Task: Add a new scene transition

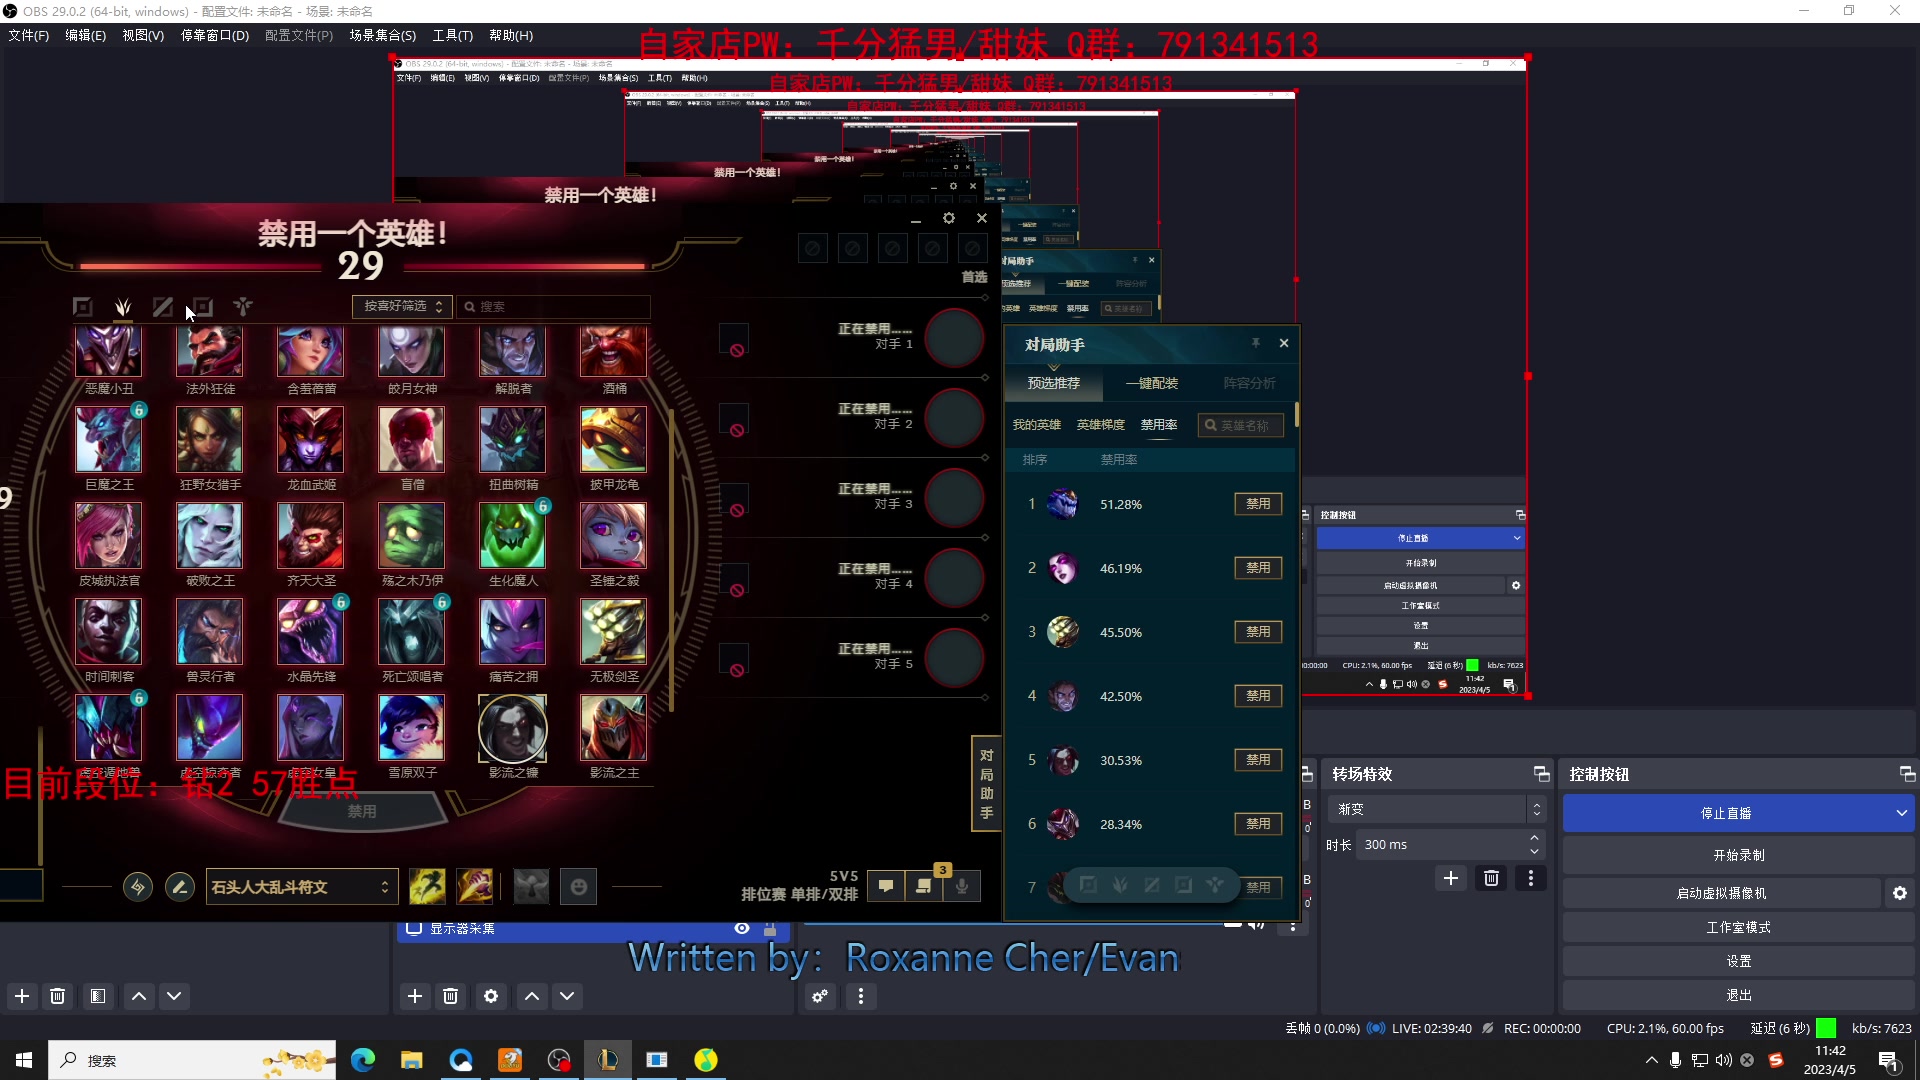Action: [1451, 878]
